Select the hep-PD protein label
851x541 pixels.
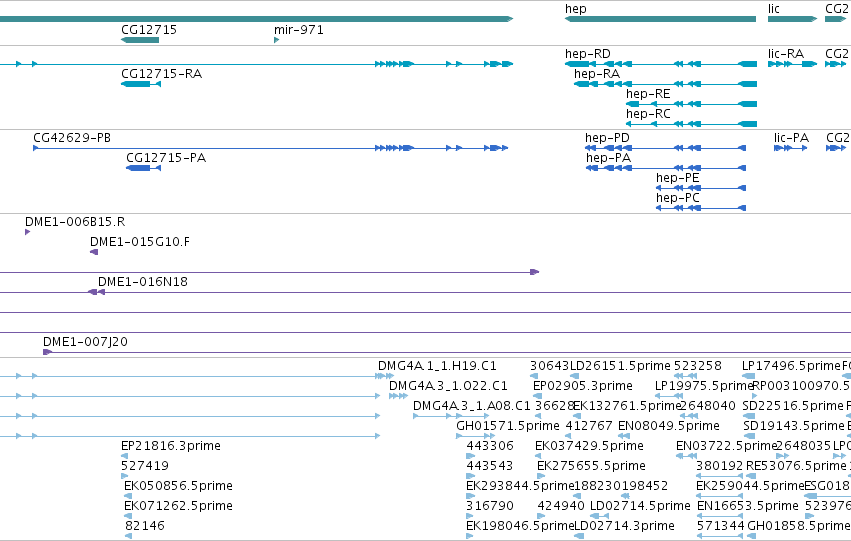pos(607,138)
